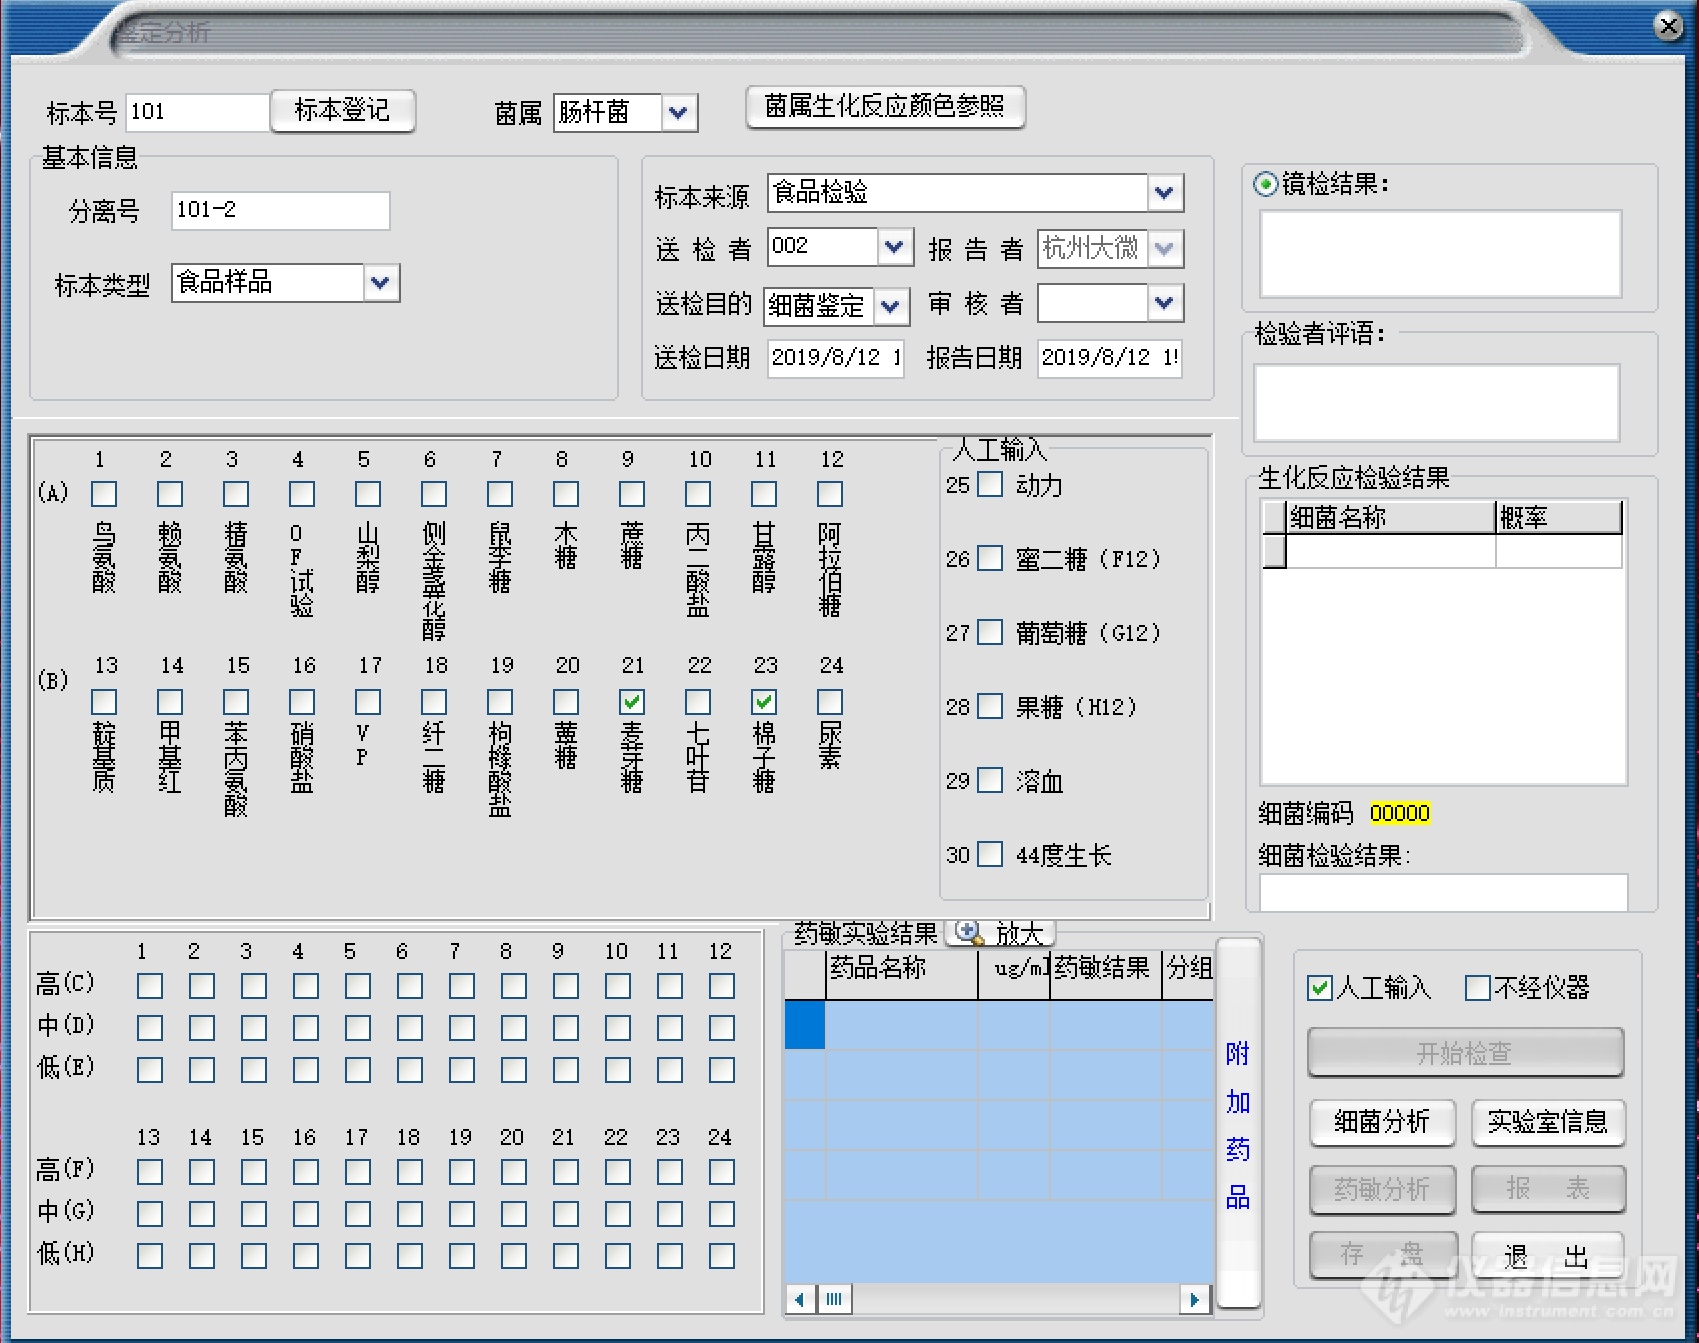Image resolution: width=1699 pixels, height=1343 pixels.
Task: Enable the 不经仪器 checkbox
Action: [1477, 988]
